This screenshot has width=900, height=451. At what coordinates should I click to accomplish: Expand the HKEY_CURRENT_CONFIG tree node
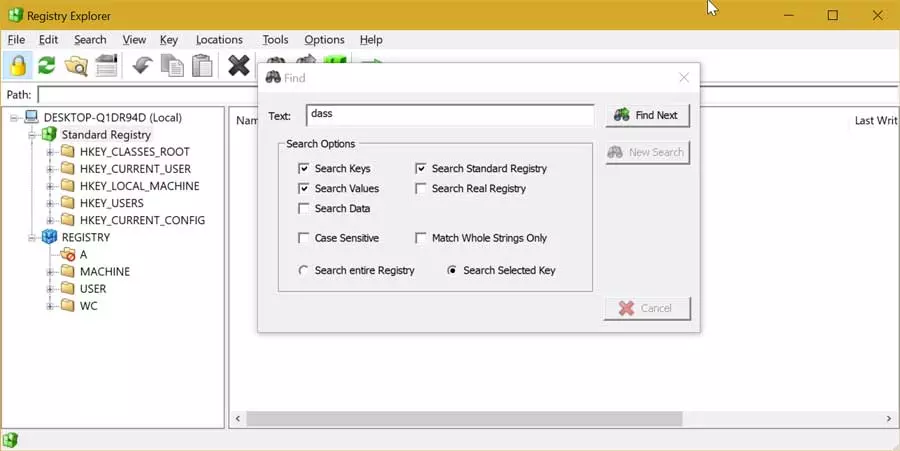pos(50,220)
